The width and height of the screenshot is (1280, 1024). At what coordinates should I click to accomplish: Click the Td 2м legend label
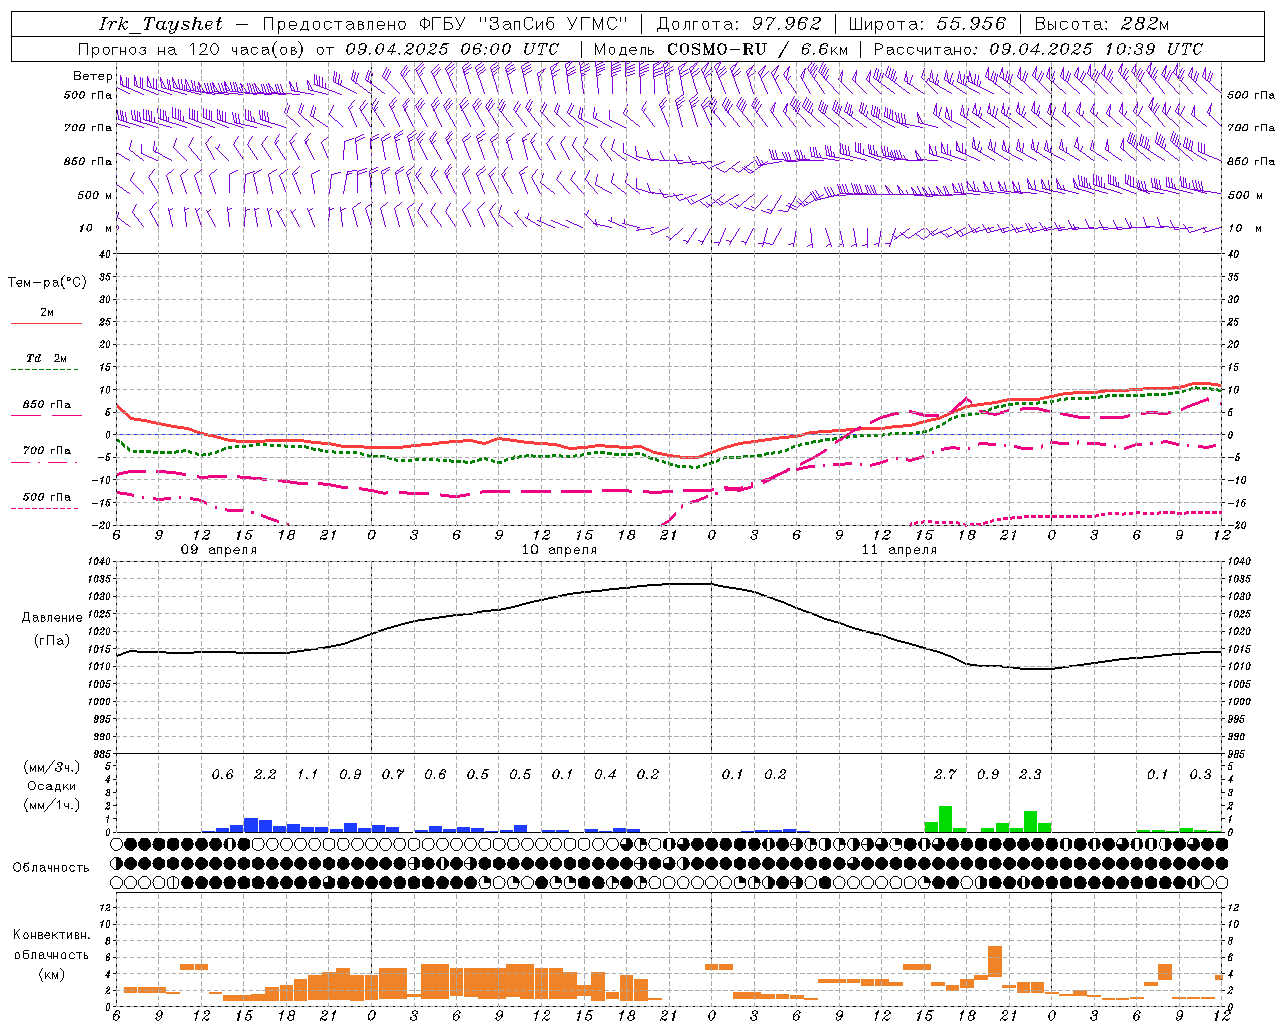[x=46, y=358]
